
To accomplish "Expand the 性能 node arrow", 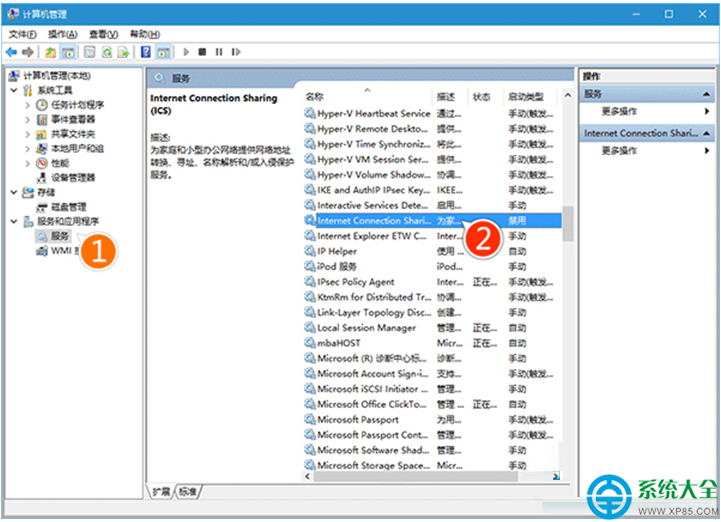I will pos(28,164).
